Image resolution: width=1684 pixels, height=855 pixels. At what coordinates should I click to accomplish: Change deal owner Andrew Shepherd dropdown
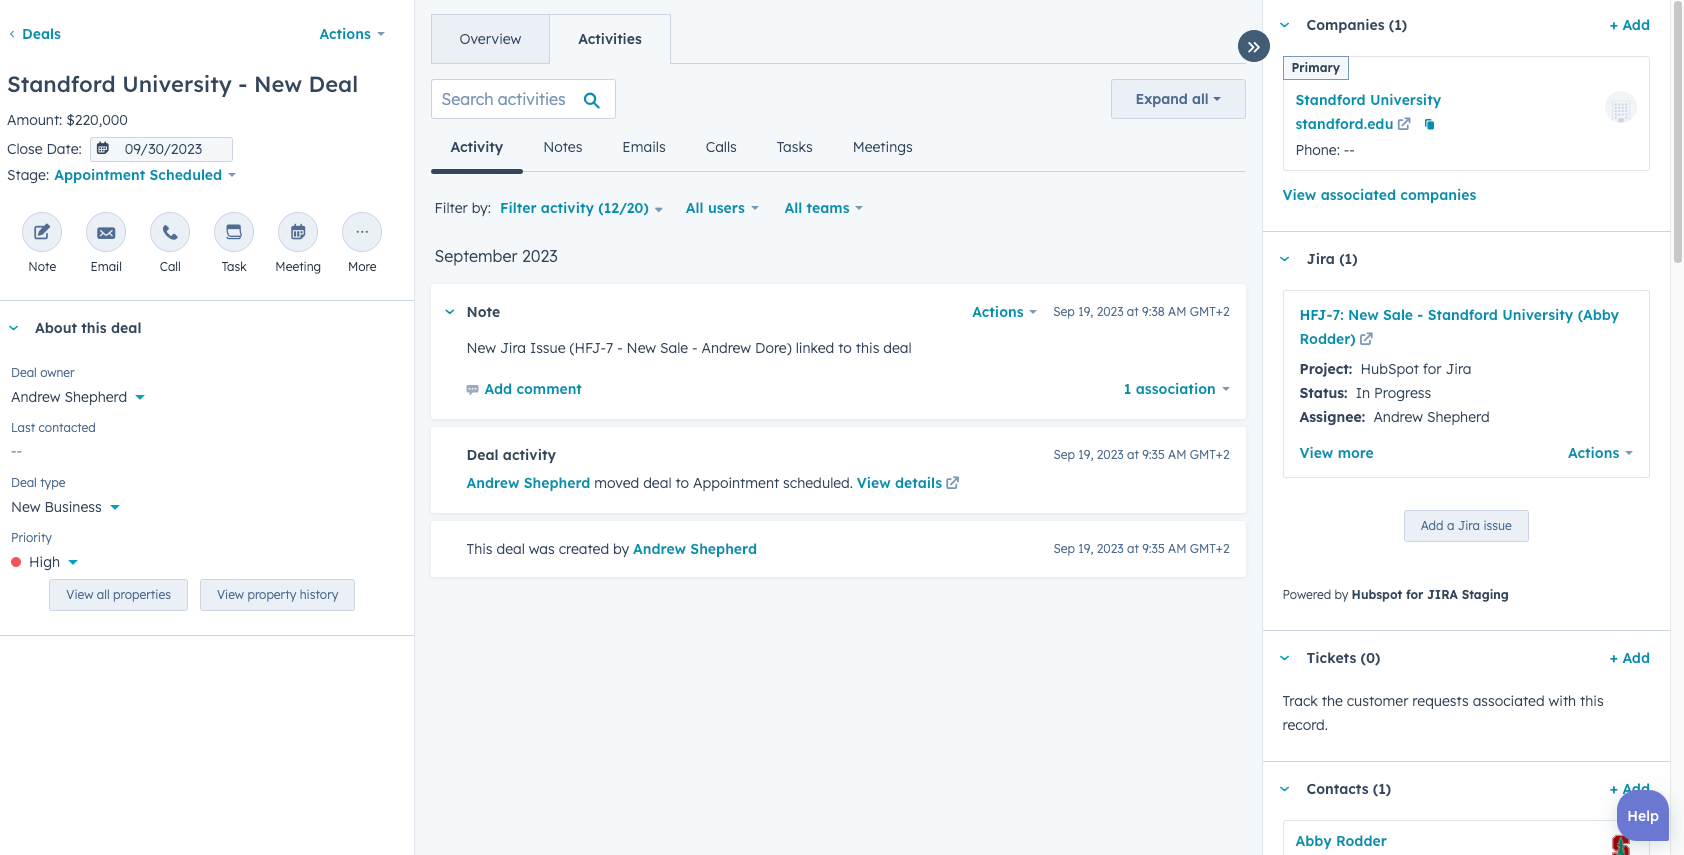[78, 397]
